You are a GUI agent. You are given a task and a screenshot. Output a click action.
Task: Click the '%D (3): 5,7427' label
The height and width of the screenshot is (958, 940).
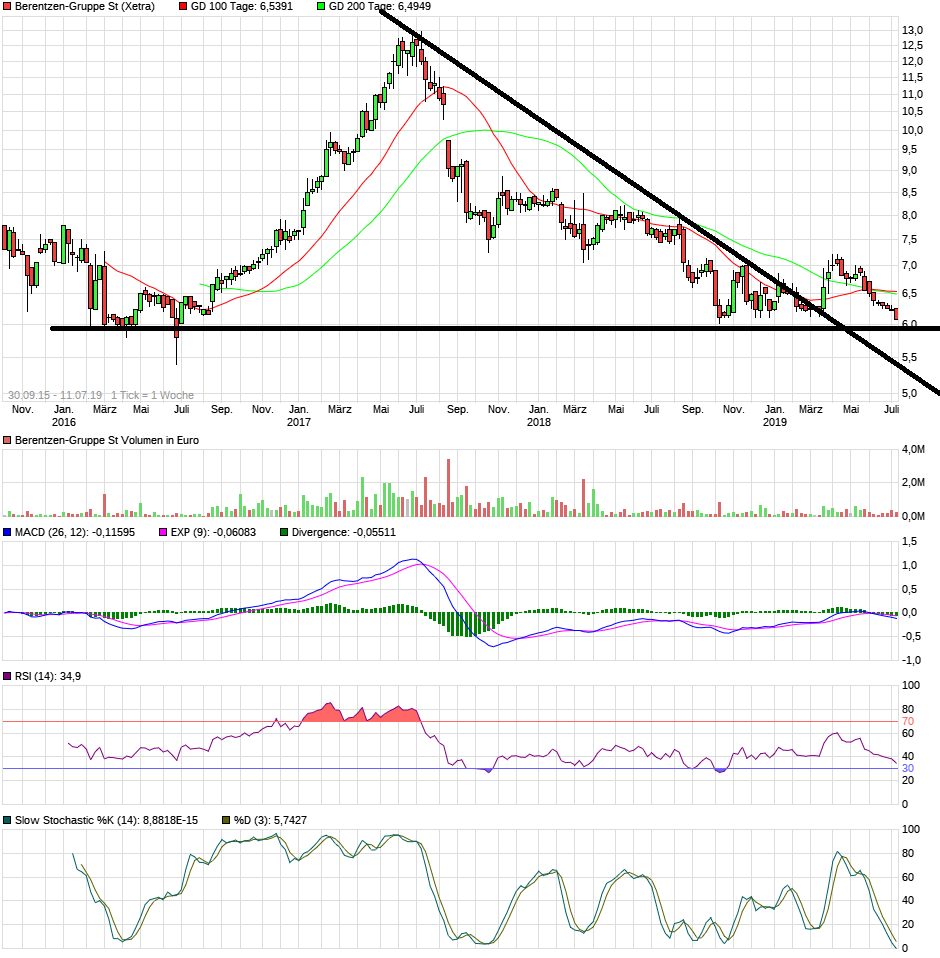point(270,821)
